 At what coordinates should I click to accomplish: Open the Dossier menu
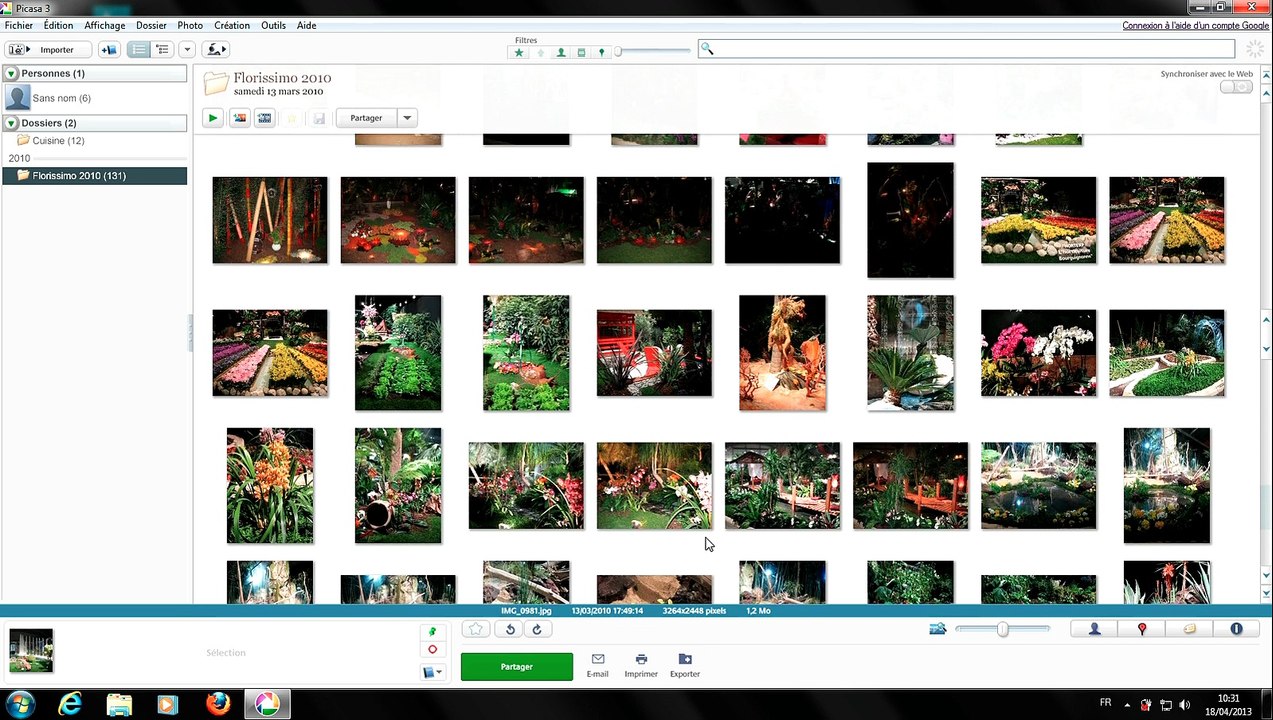[152, 25]
